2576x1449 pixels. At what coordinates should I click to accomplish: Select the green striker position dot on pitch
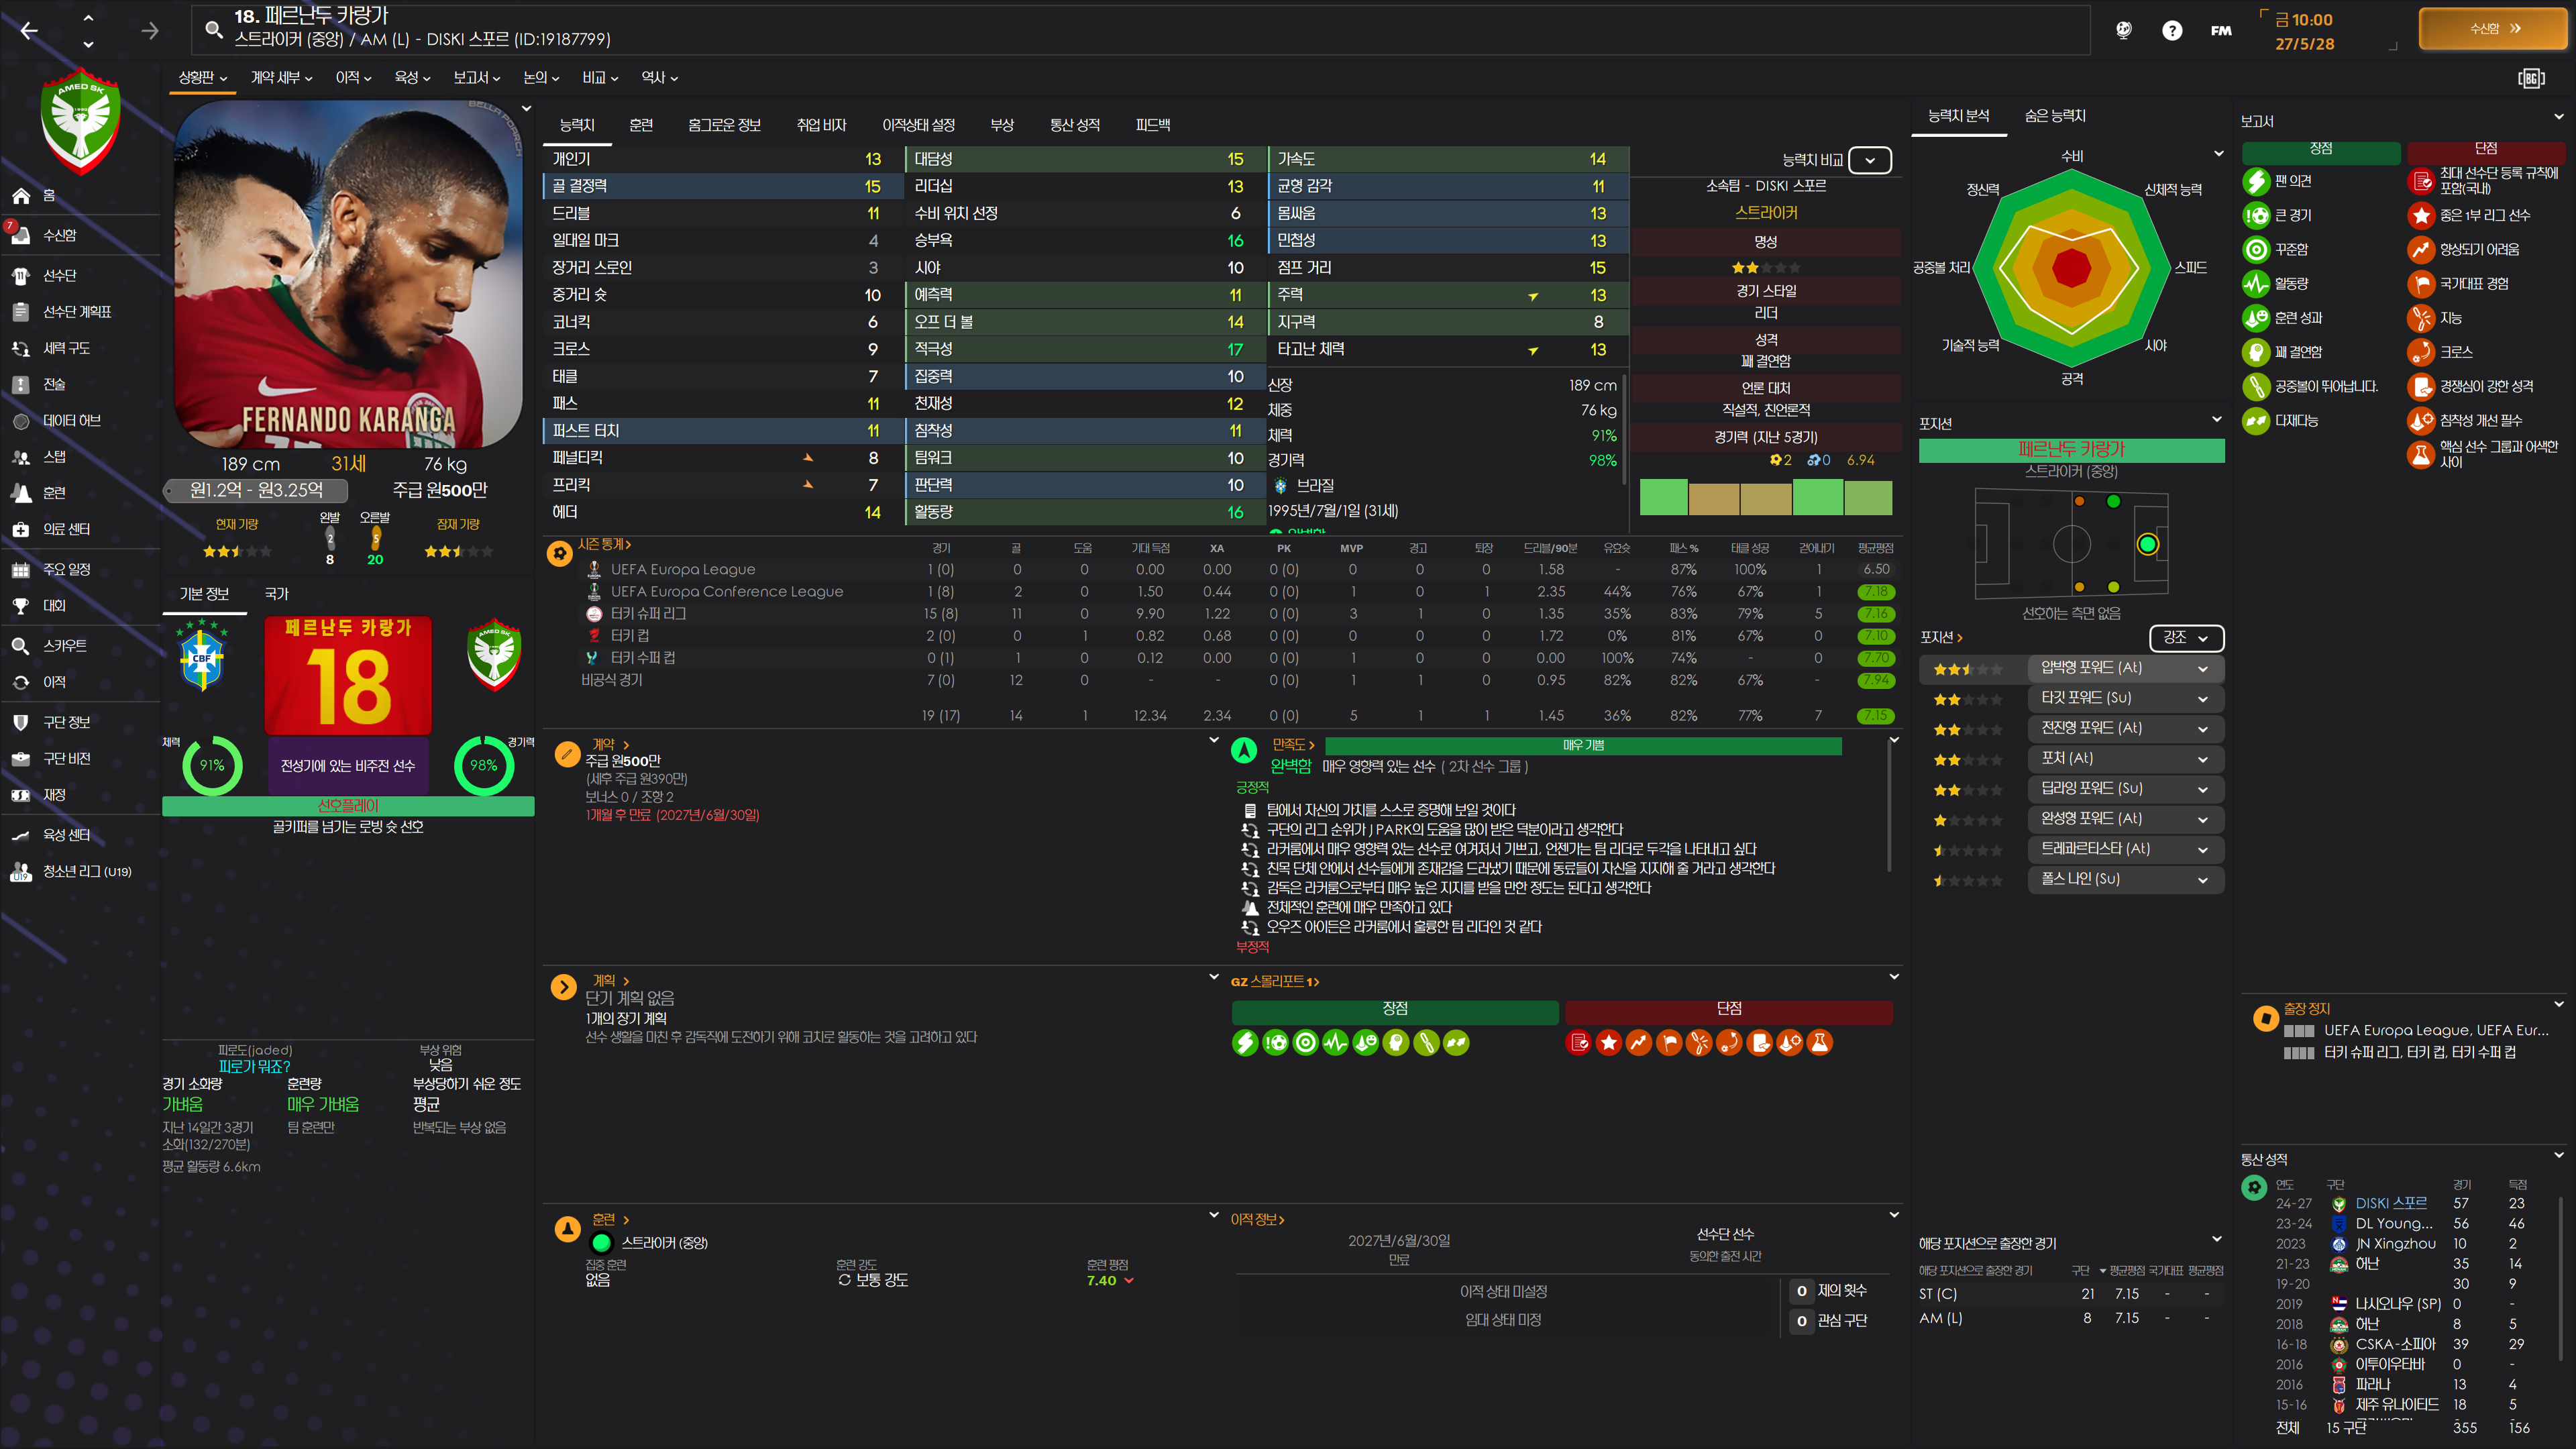pos(2147,544)
